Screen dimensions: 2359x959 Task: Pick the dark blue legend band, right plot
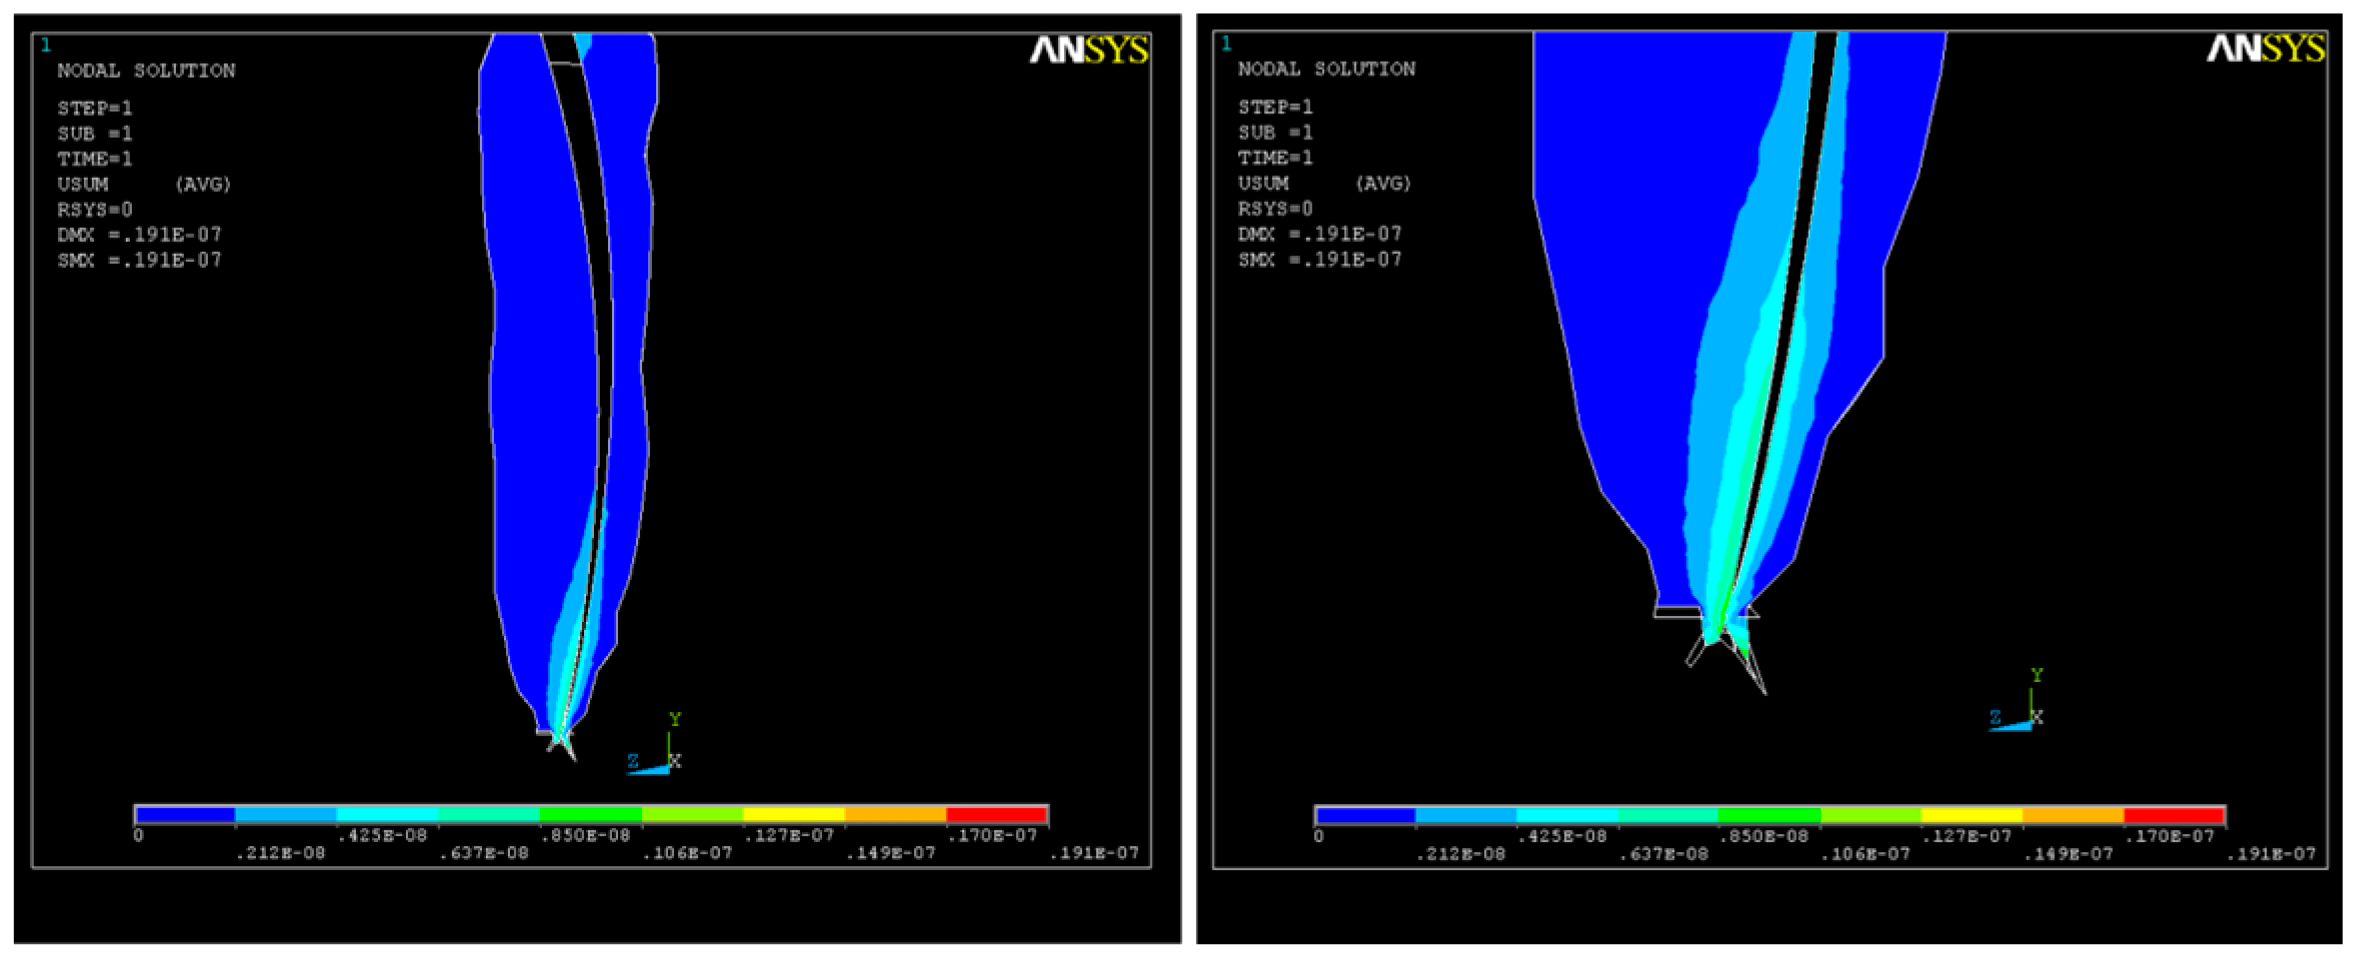click(x=1366, y=816)
